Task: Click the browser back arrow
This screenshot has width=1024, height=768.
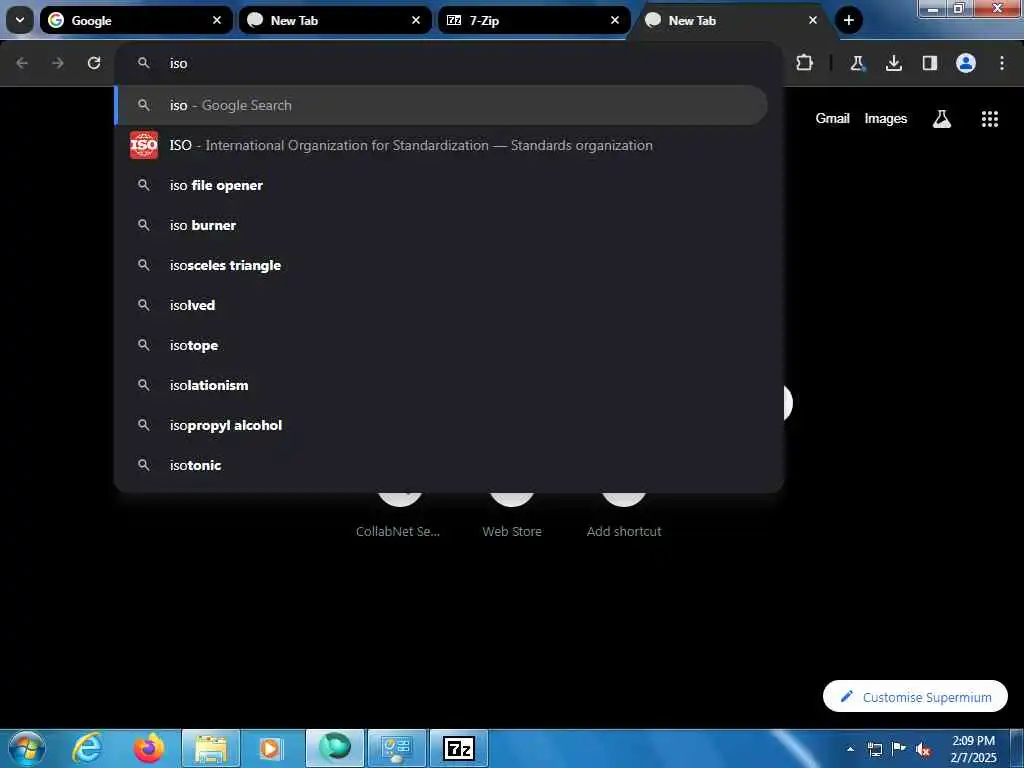Action: 22,63
